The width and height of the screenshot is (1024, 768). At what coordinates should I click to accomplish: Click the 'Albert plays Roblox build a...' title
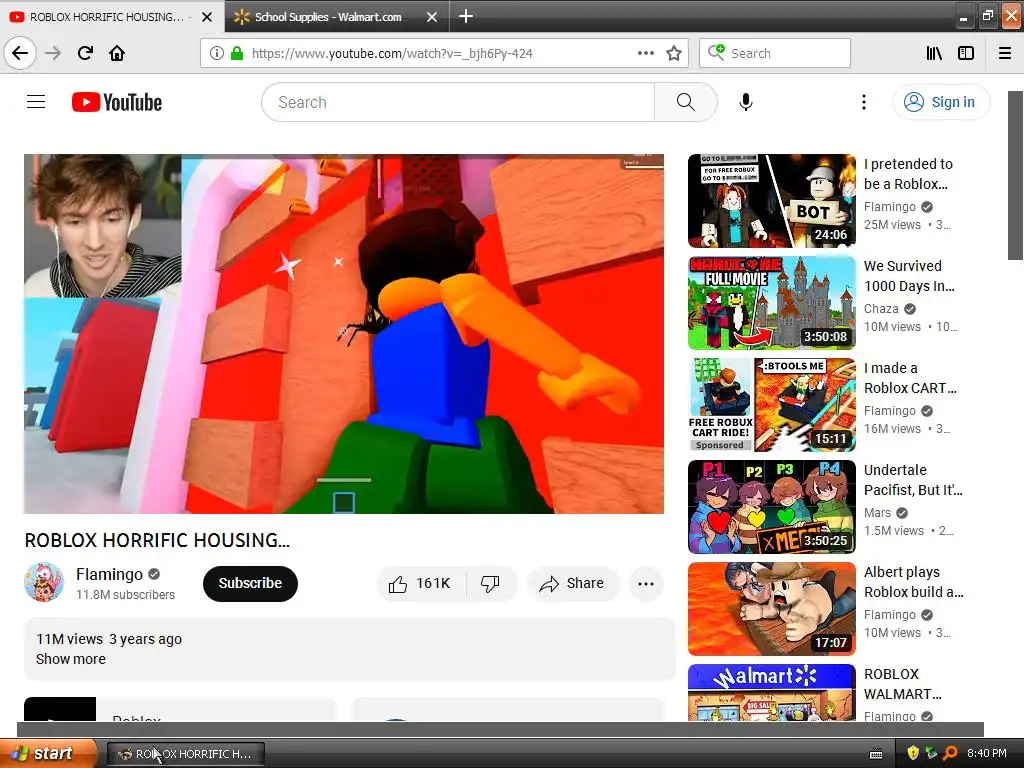[914, 581]
